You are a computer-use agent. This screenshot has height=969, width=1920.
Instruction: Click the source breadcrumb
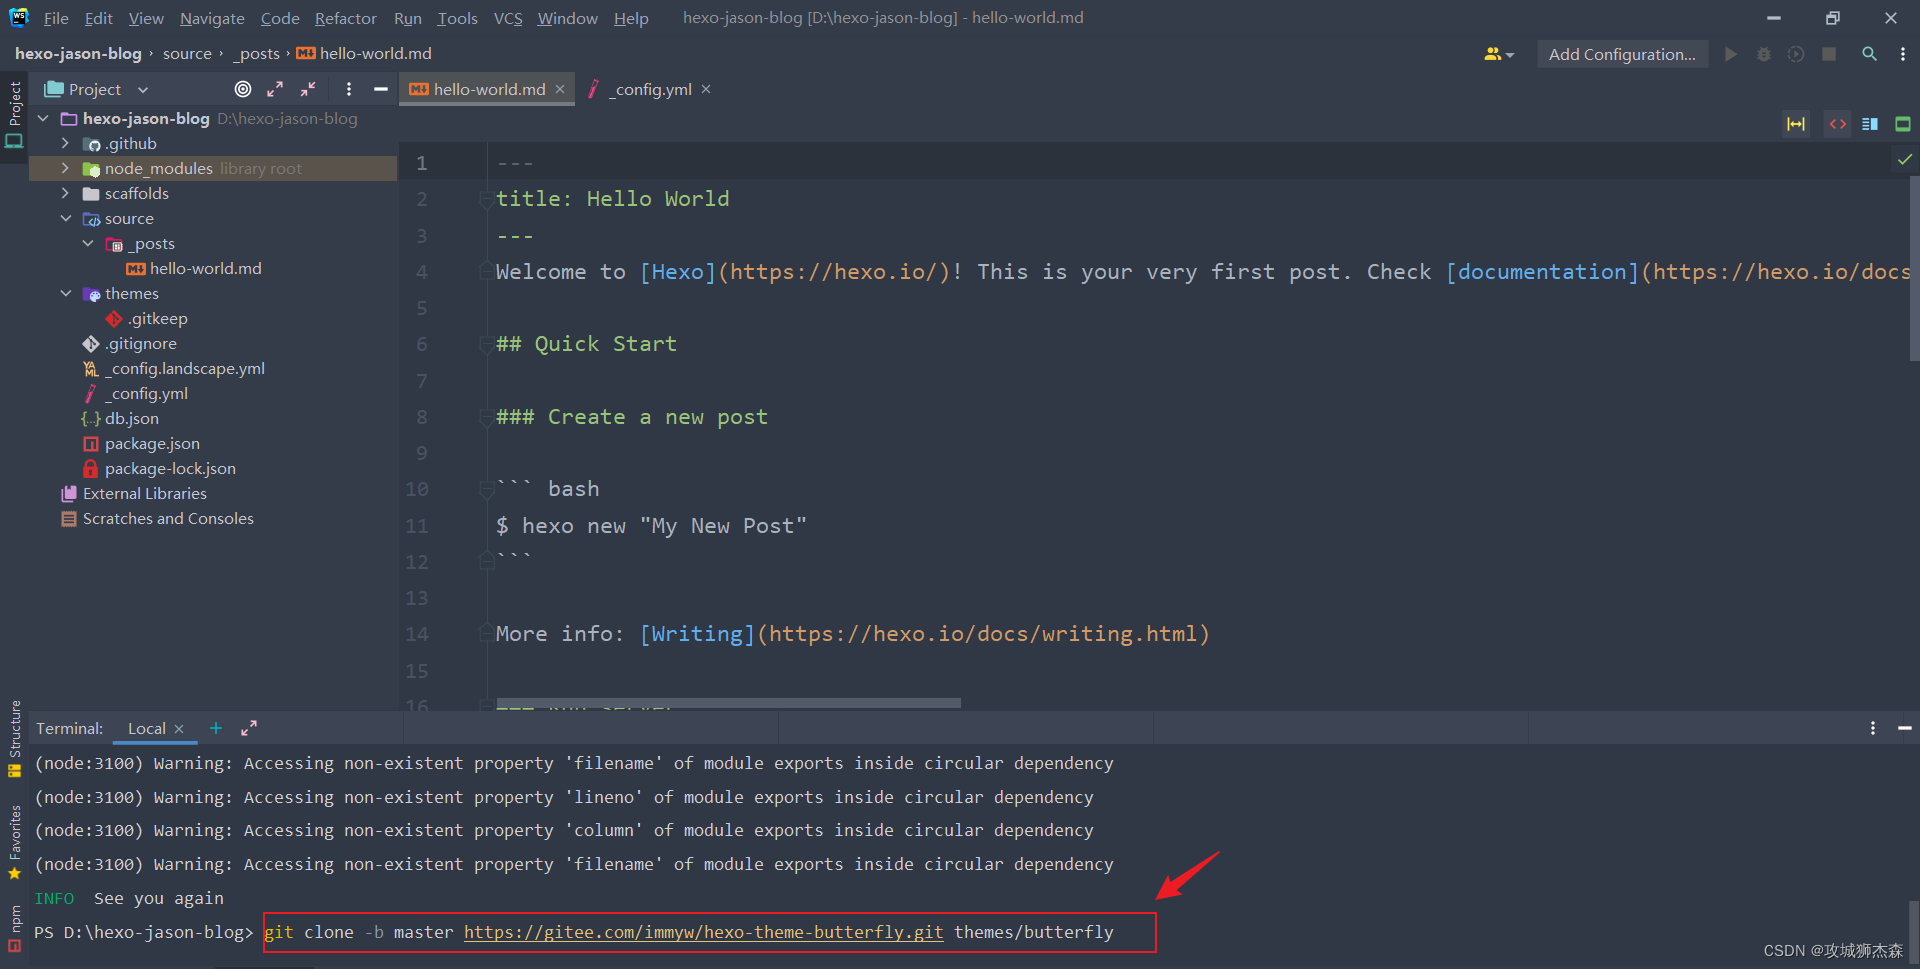pos(187,54)
